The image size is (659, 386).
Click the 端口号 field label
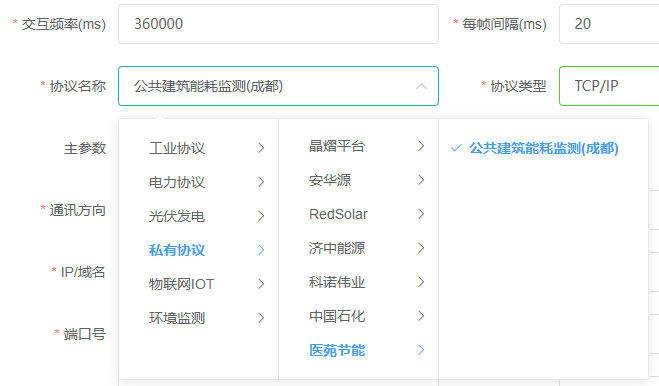point(84,334)
